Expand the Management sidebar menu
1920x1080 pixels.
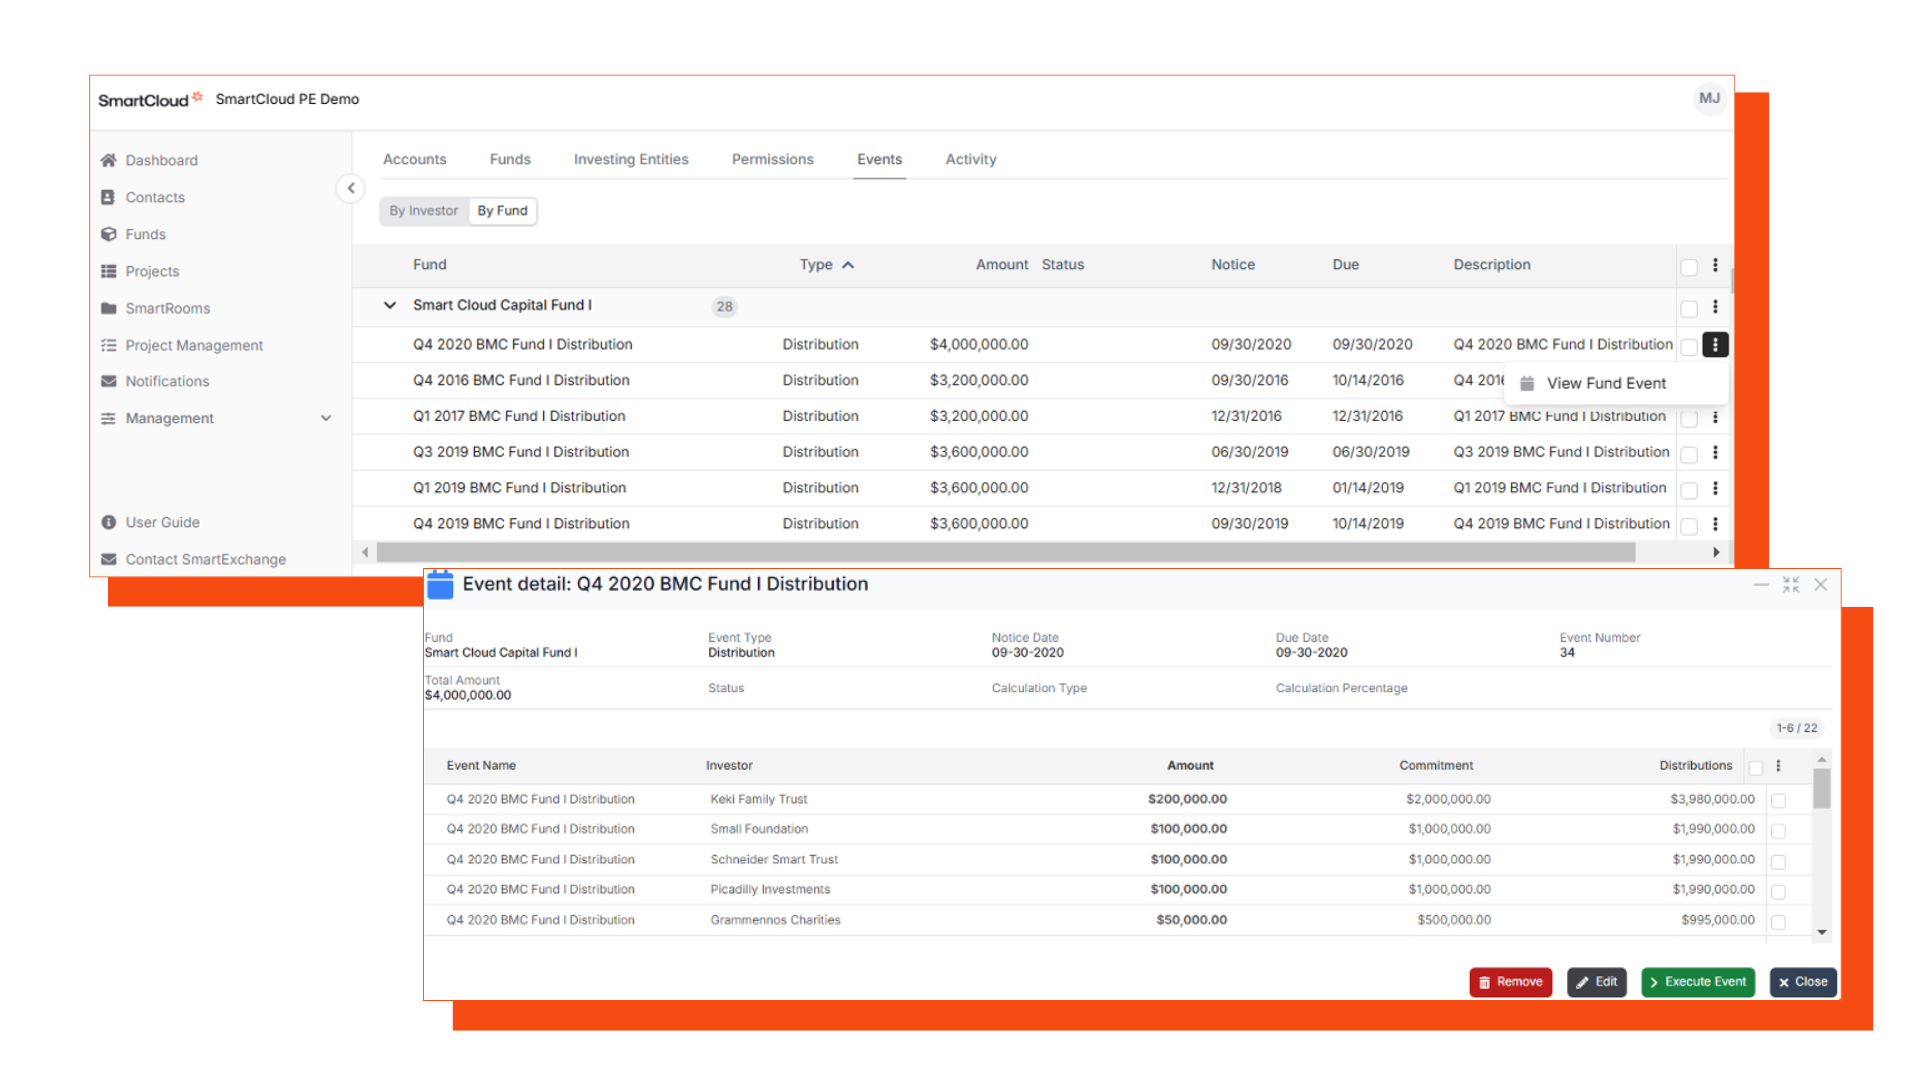pos(325,418)
